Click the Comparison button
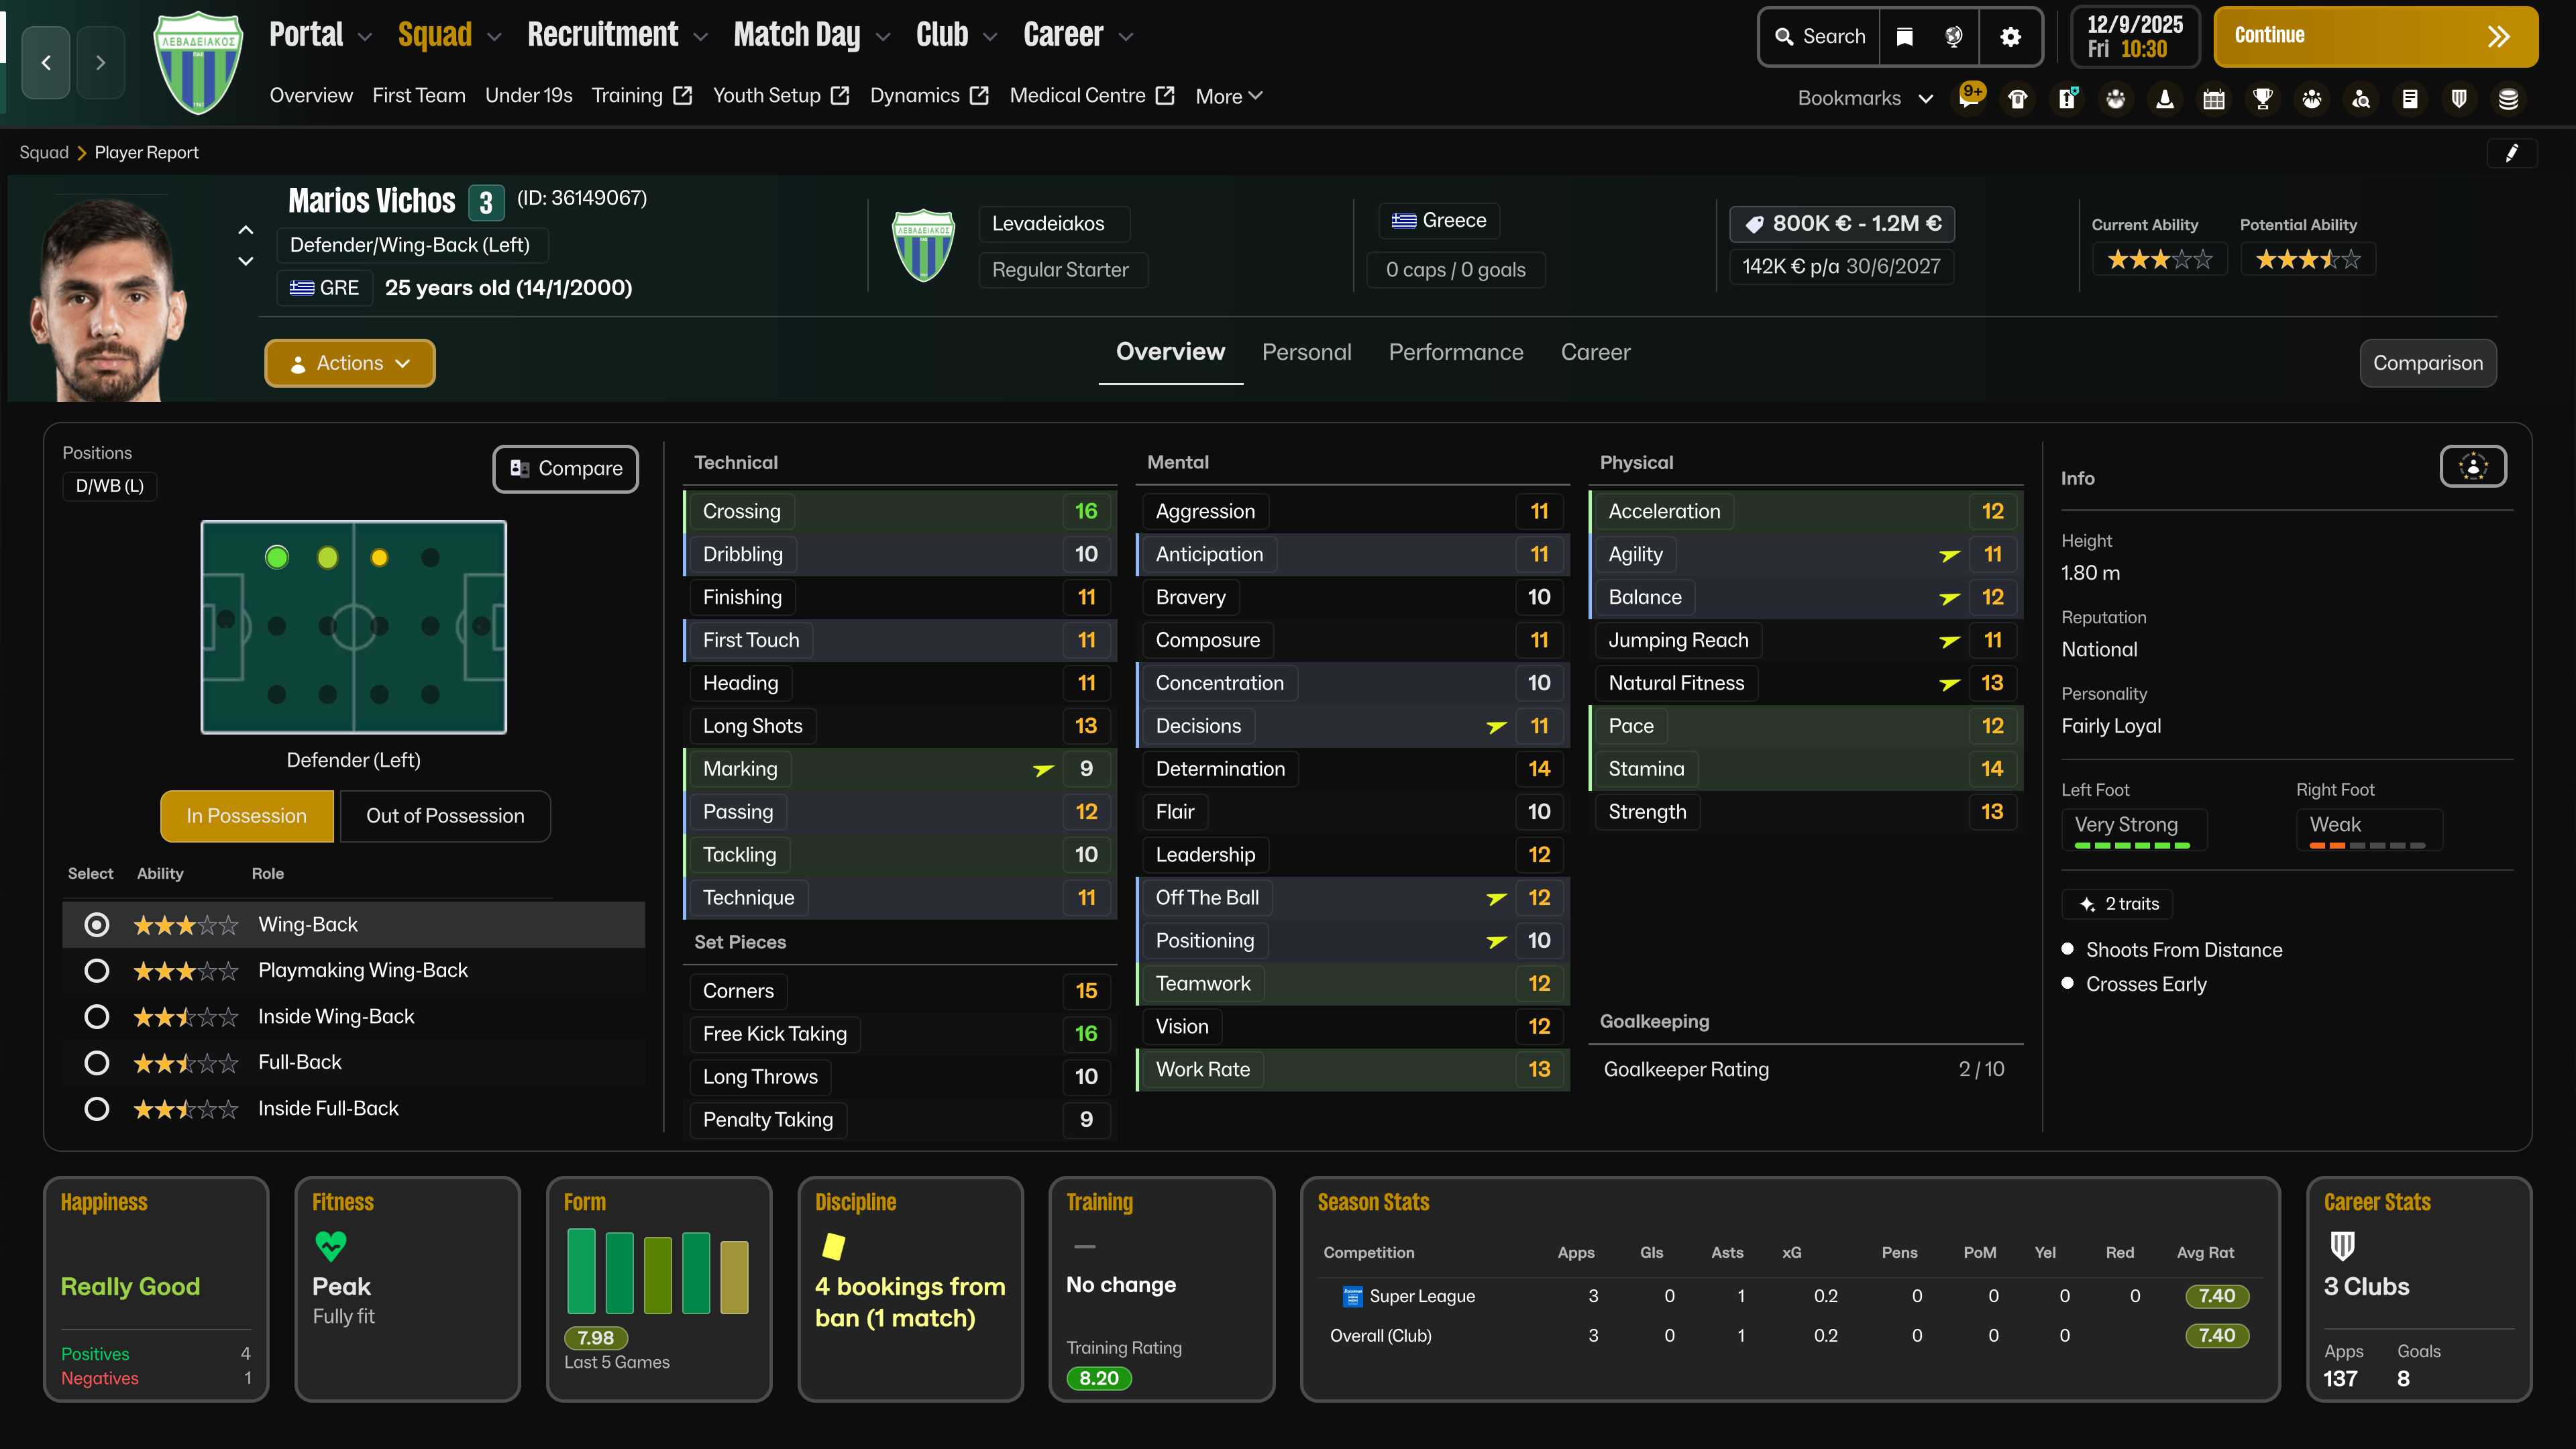The height and width of the screenshot is (1449, 2576). (2427, 363)
